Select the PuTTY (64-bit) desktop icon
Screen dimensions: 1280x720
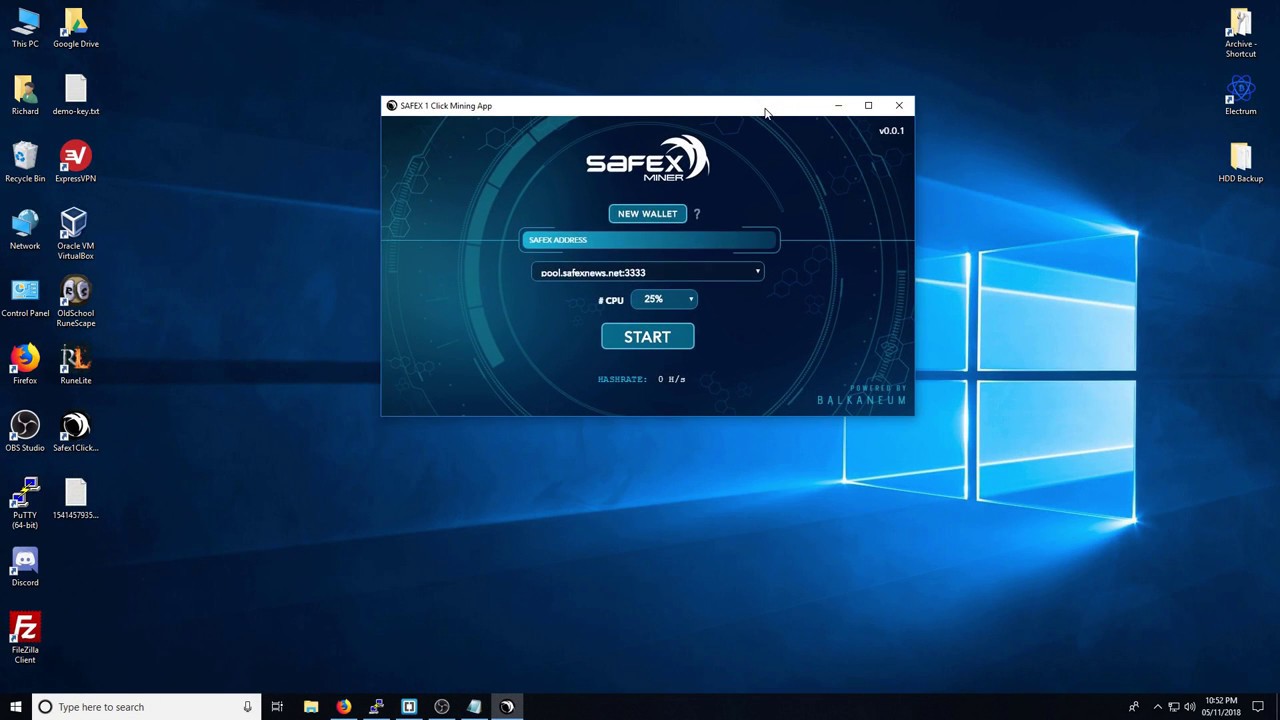[x=25, y=502]
